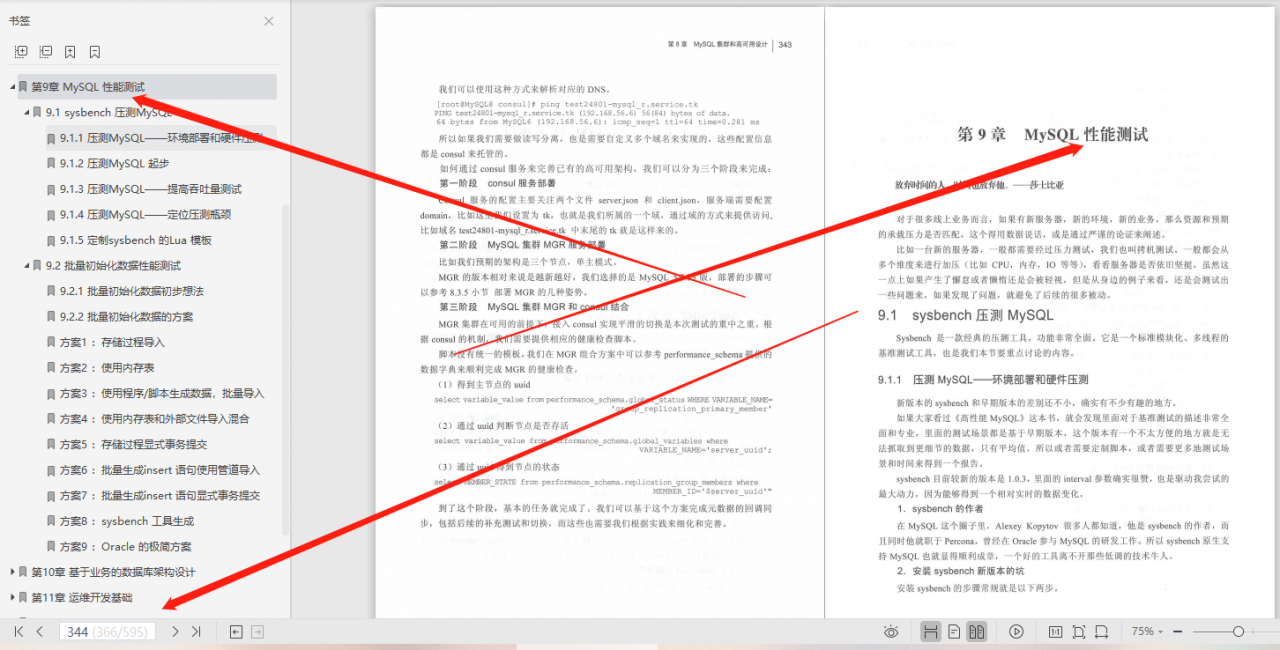Open the 75% zoom level dropdown

[x=1146, y=631]
